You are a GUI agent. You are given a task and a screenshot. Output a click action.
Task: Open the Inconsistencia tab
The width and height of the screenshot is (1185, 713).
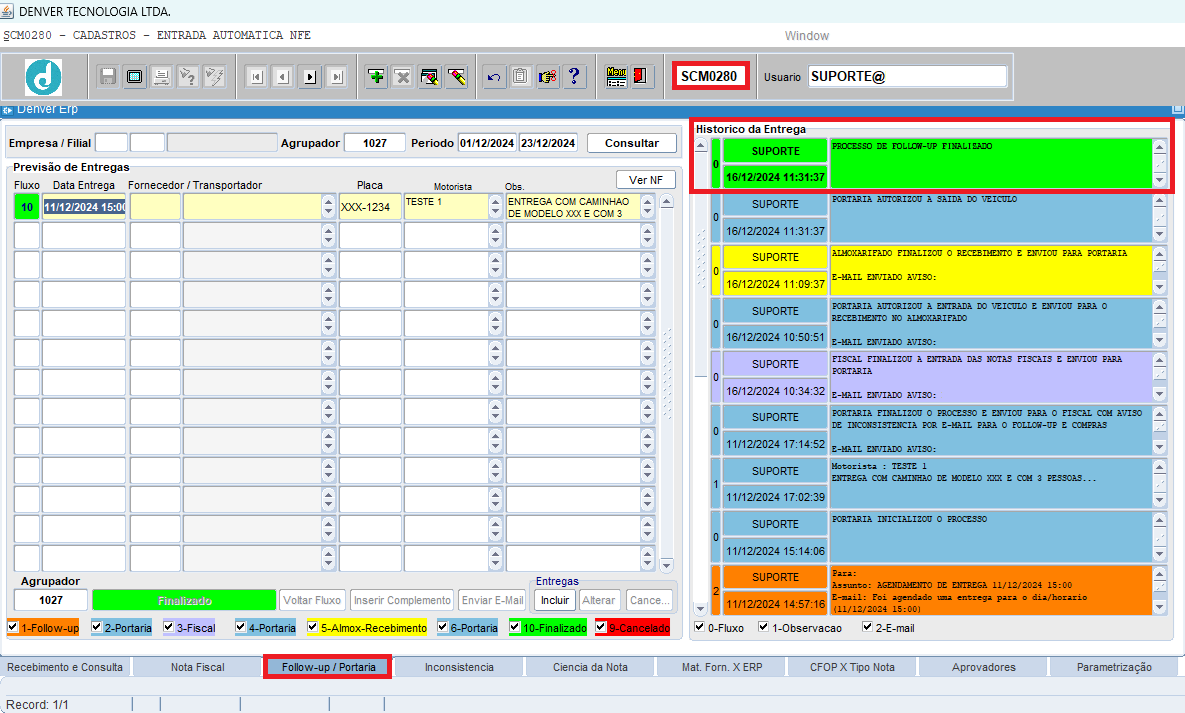coord(459,667)
